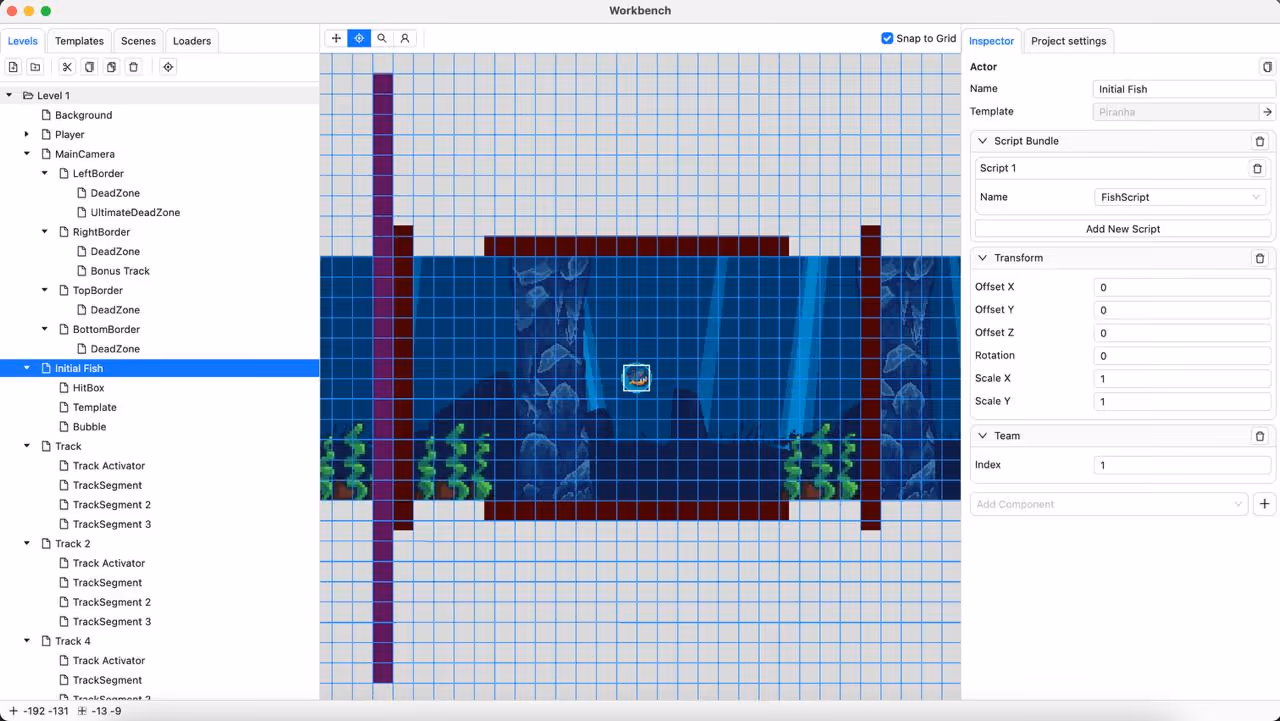Select the move tool in the canvas toolbar
Screen dimensions: 1280x721
[x=335, y=38]
